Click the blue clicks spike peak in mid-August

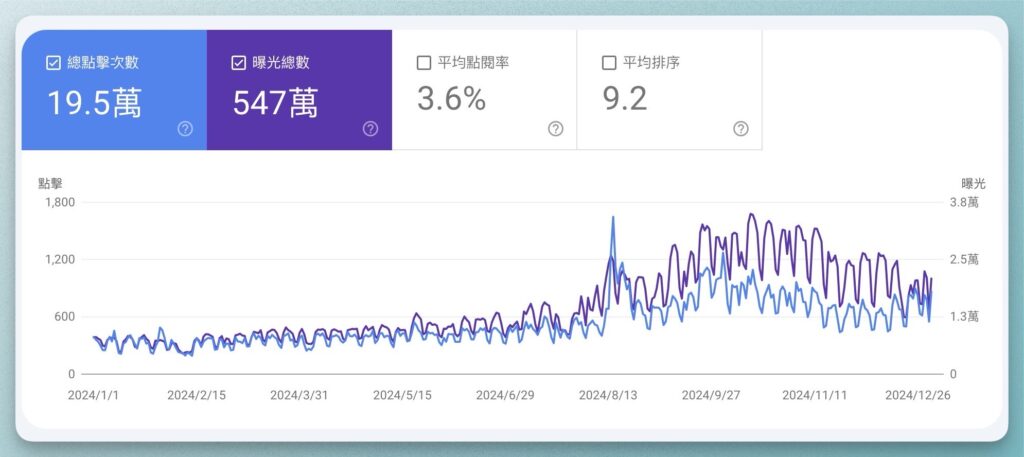click(x=613, y=217)
